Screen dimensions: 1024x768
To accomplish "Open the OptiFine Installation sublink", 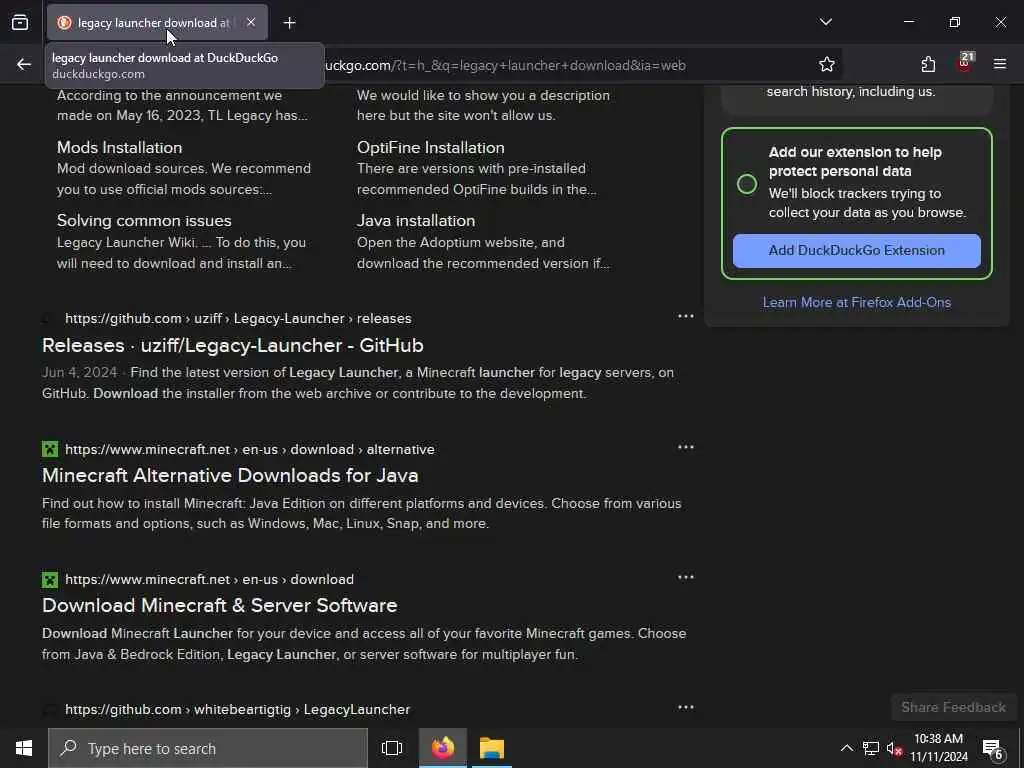I will pyautogui.click(x=430, y=148).
